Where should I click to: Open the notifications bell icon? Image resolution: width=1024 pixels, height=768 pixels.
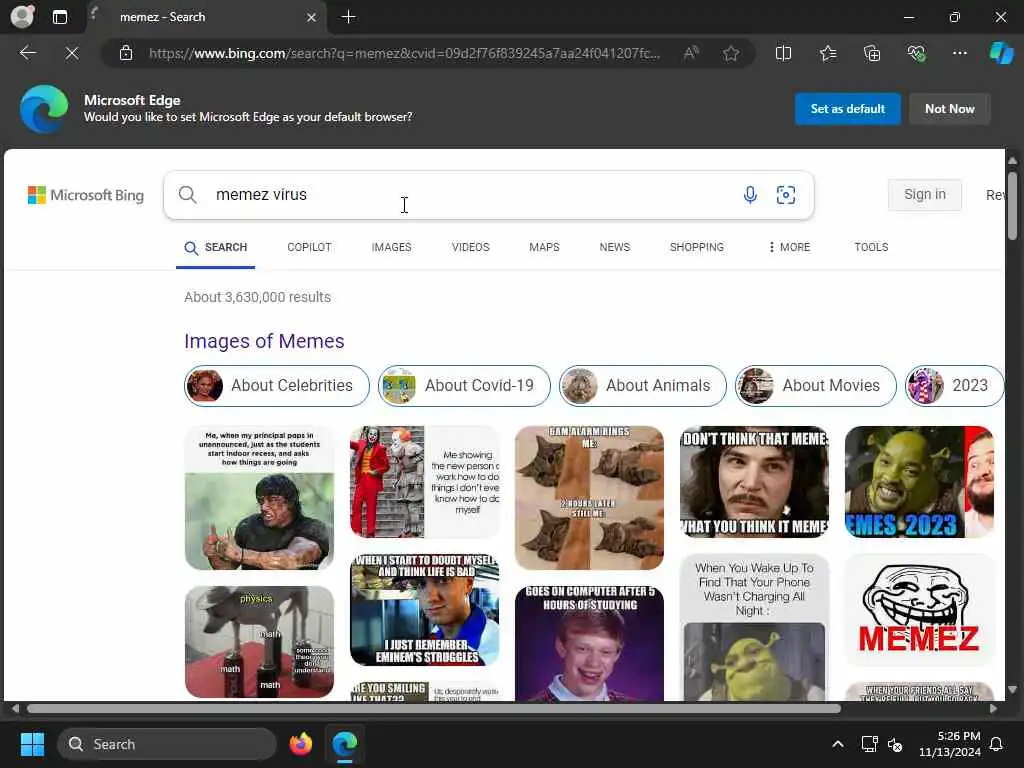(x=997, y=744)
